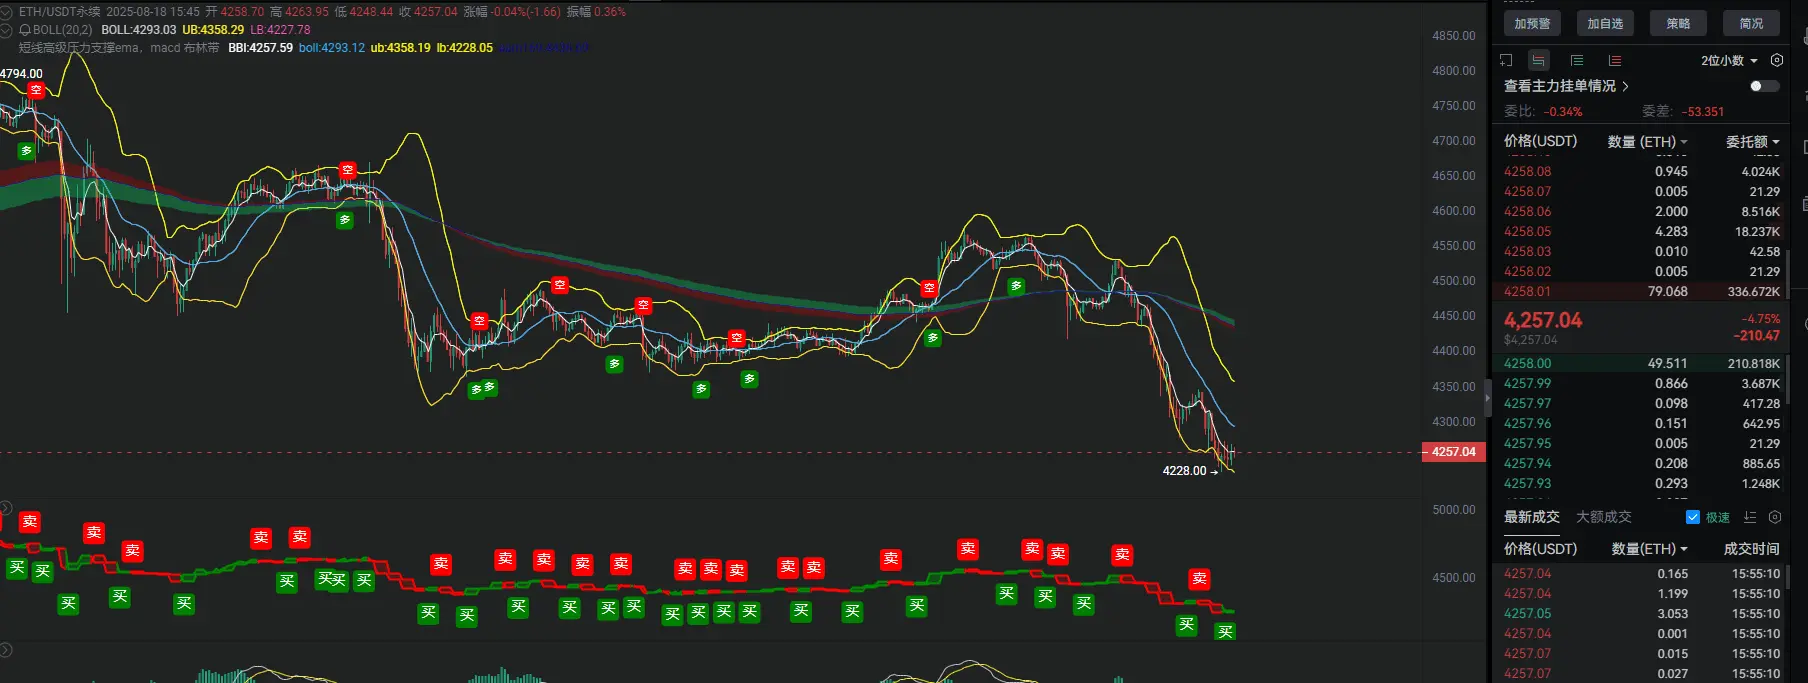The image size is (1808, 683).
Task: Click the 空 marker near 4794.00 high
Action: coord(36,90)
